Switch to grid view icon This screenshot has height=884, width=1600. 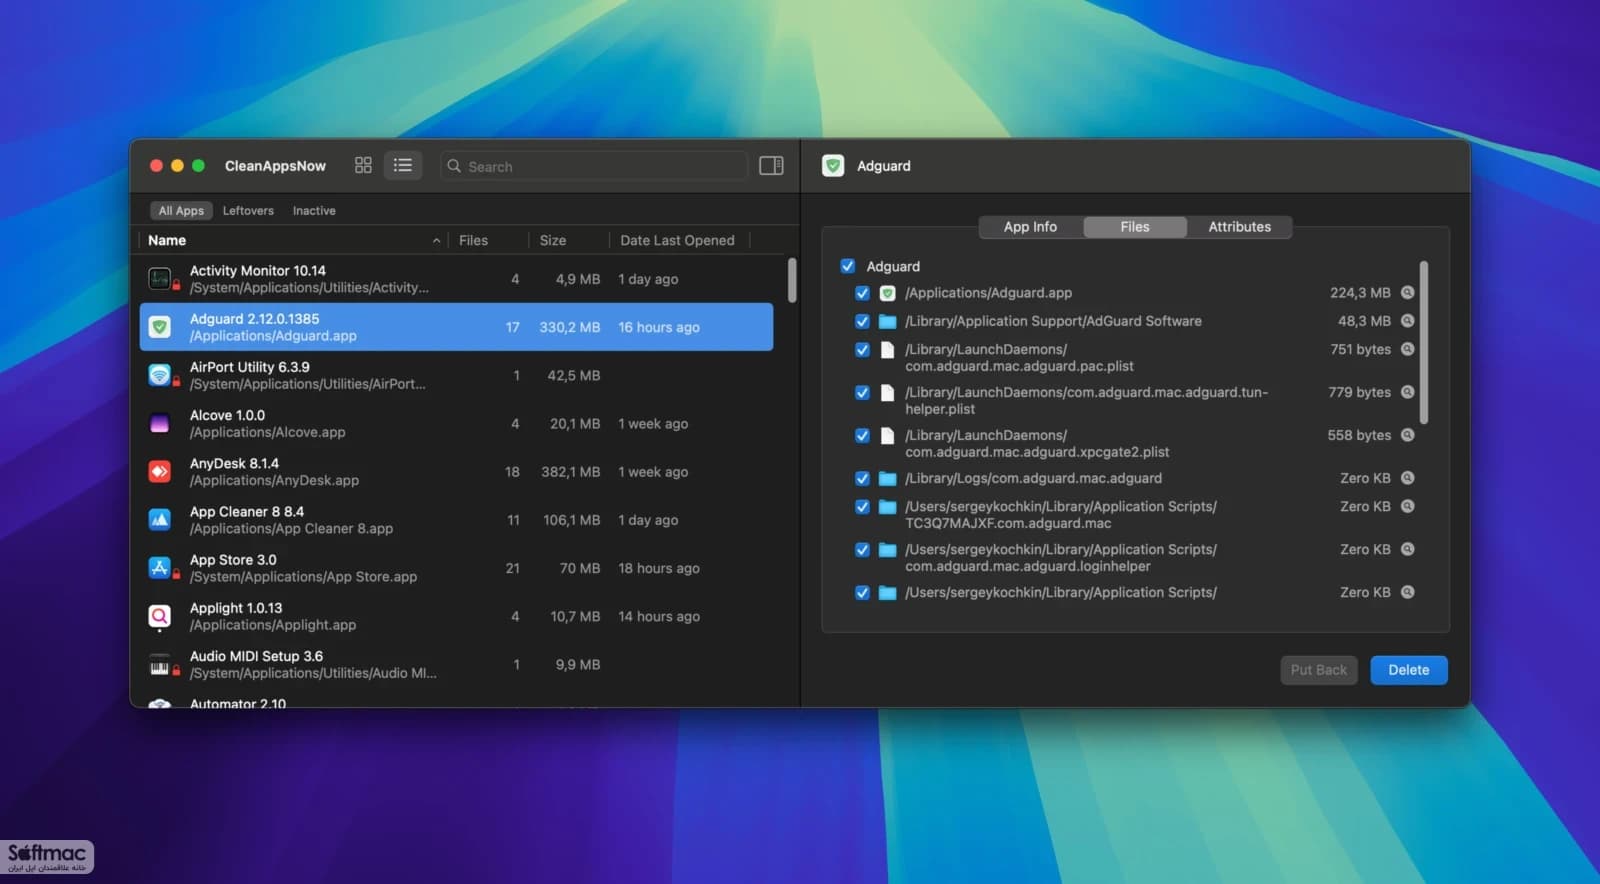[363, 165]
